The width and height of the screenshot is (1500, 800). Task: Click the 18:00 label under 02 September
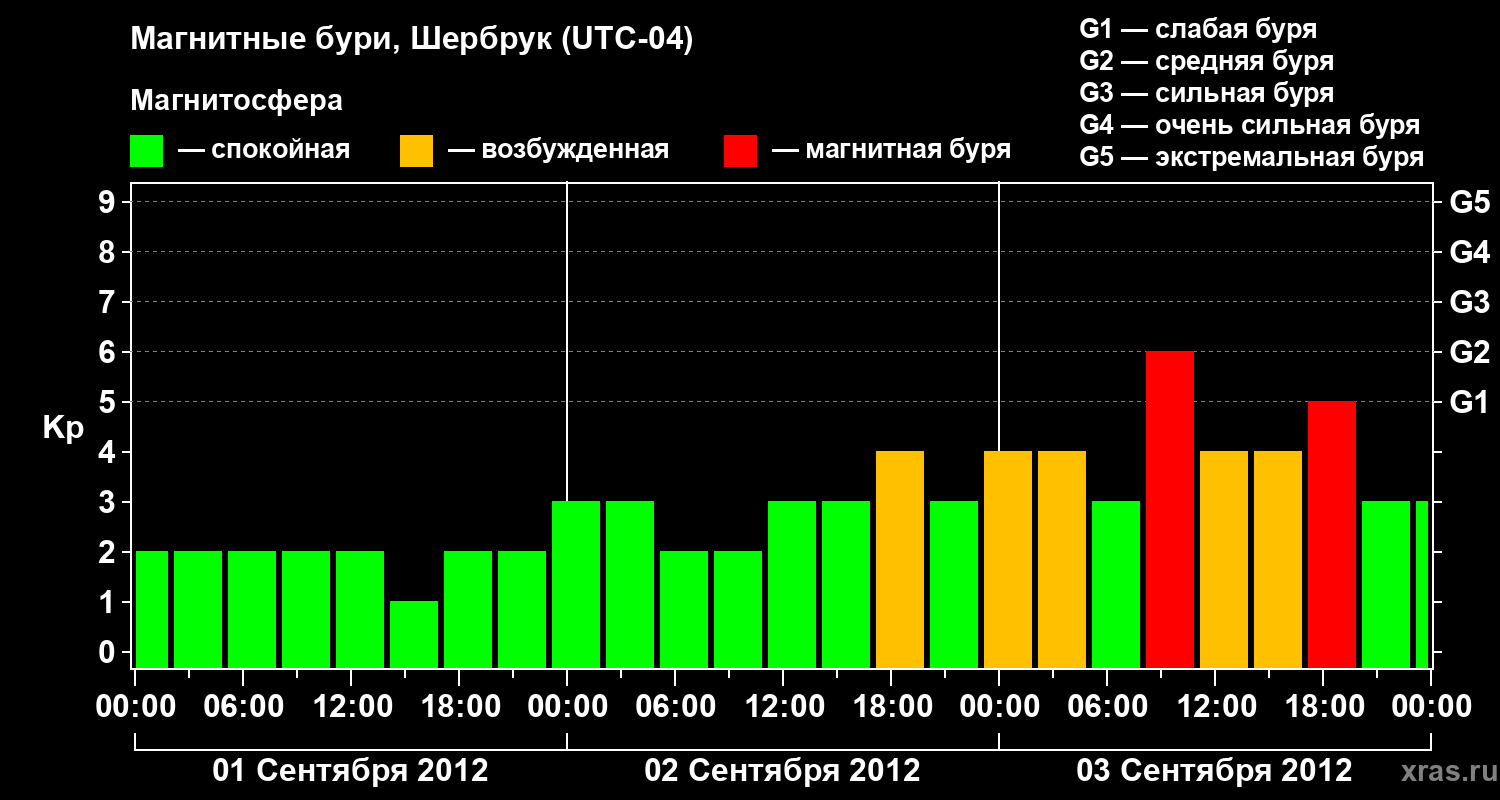(x=891, y=707)
